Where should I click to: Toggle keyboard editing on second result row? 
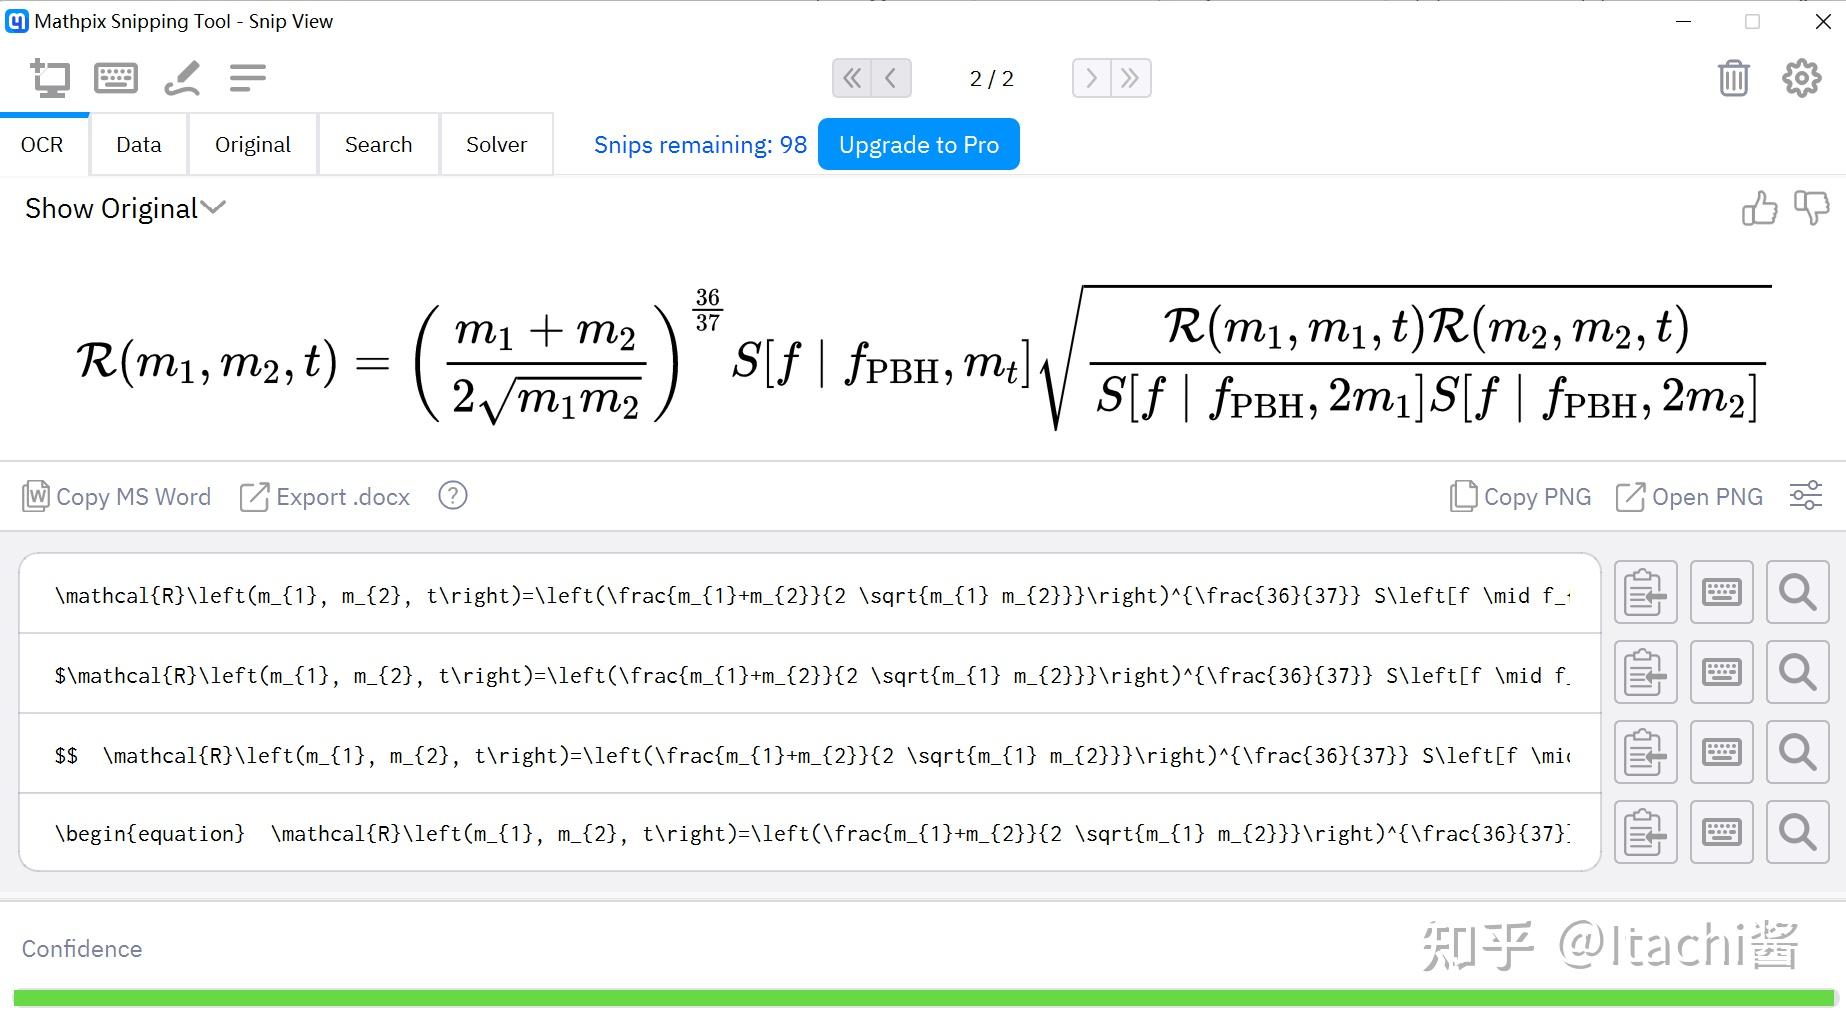point(1721,672)
